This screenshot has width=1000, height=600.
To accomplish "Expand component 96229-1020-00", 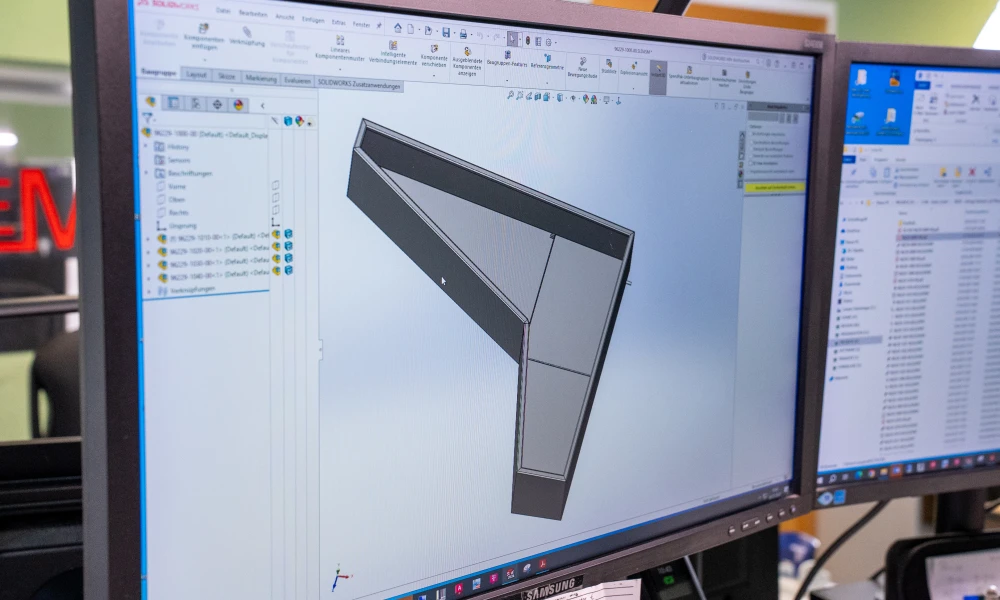I will [149, 252].
